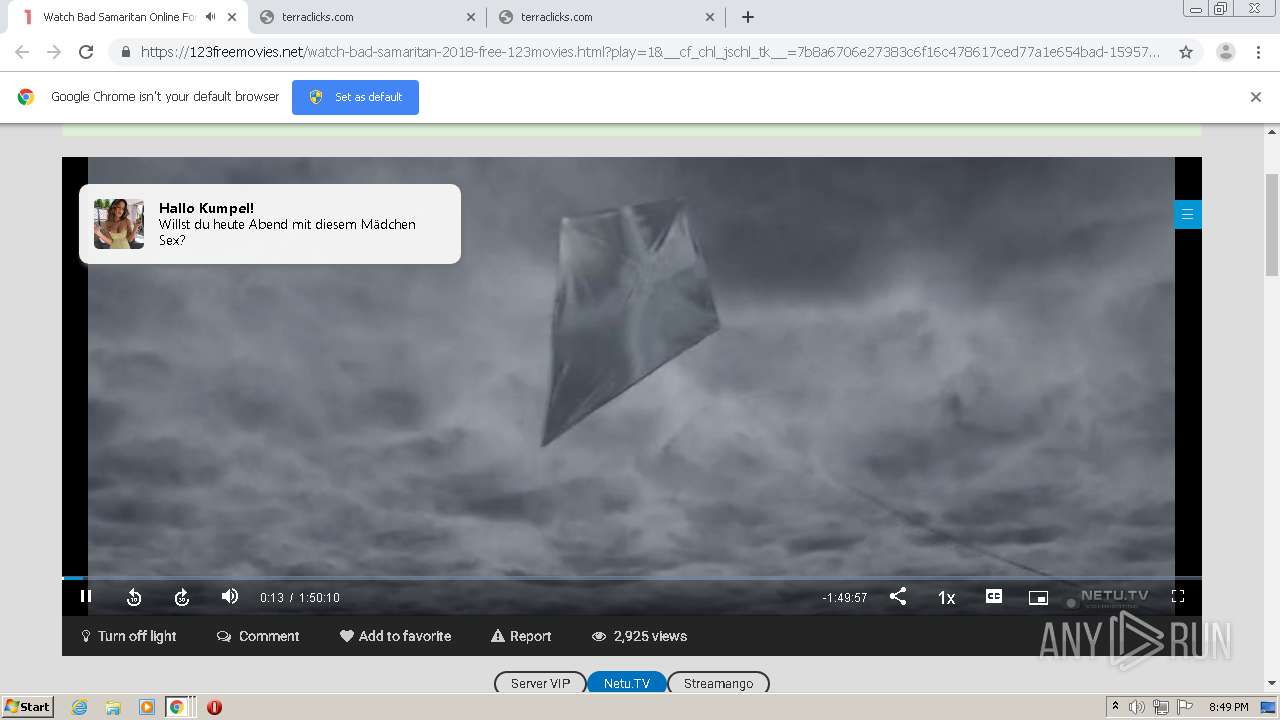Open the Chrome three-dot menu
Viewport: 1280px width, 720px height.
[1258, 52]
